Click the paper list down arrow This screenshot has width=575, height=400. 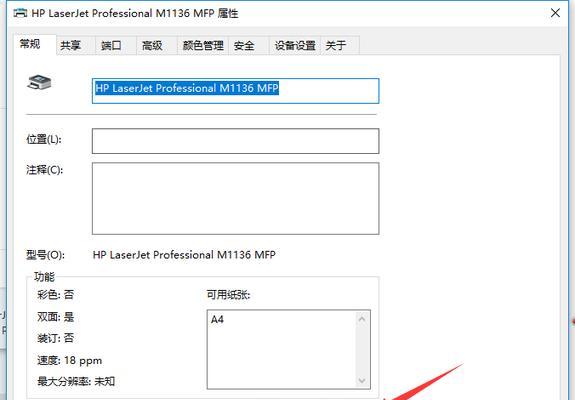point(362,380)
